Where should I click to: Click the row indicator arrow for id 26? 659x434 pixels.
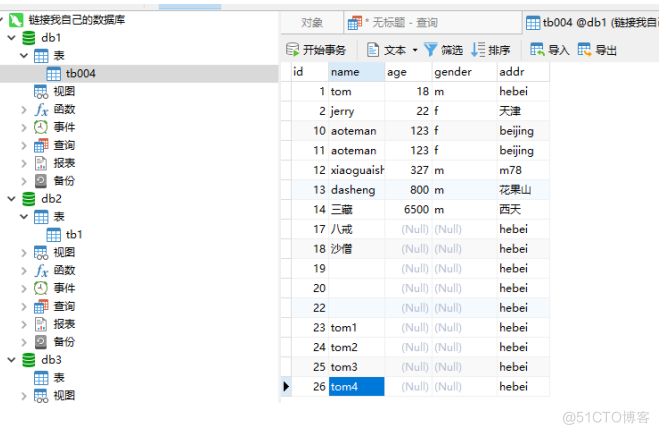click(286, 387)
